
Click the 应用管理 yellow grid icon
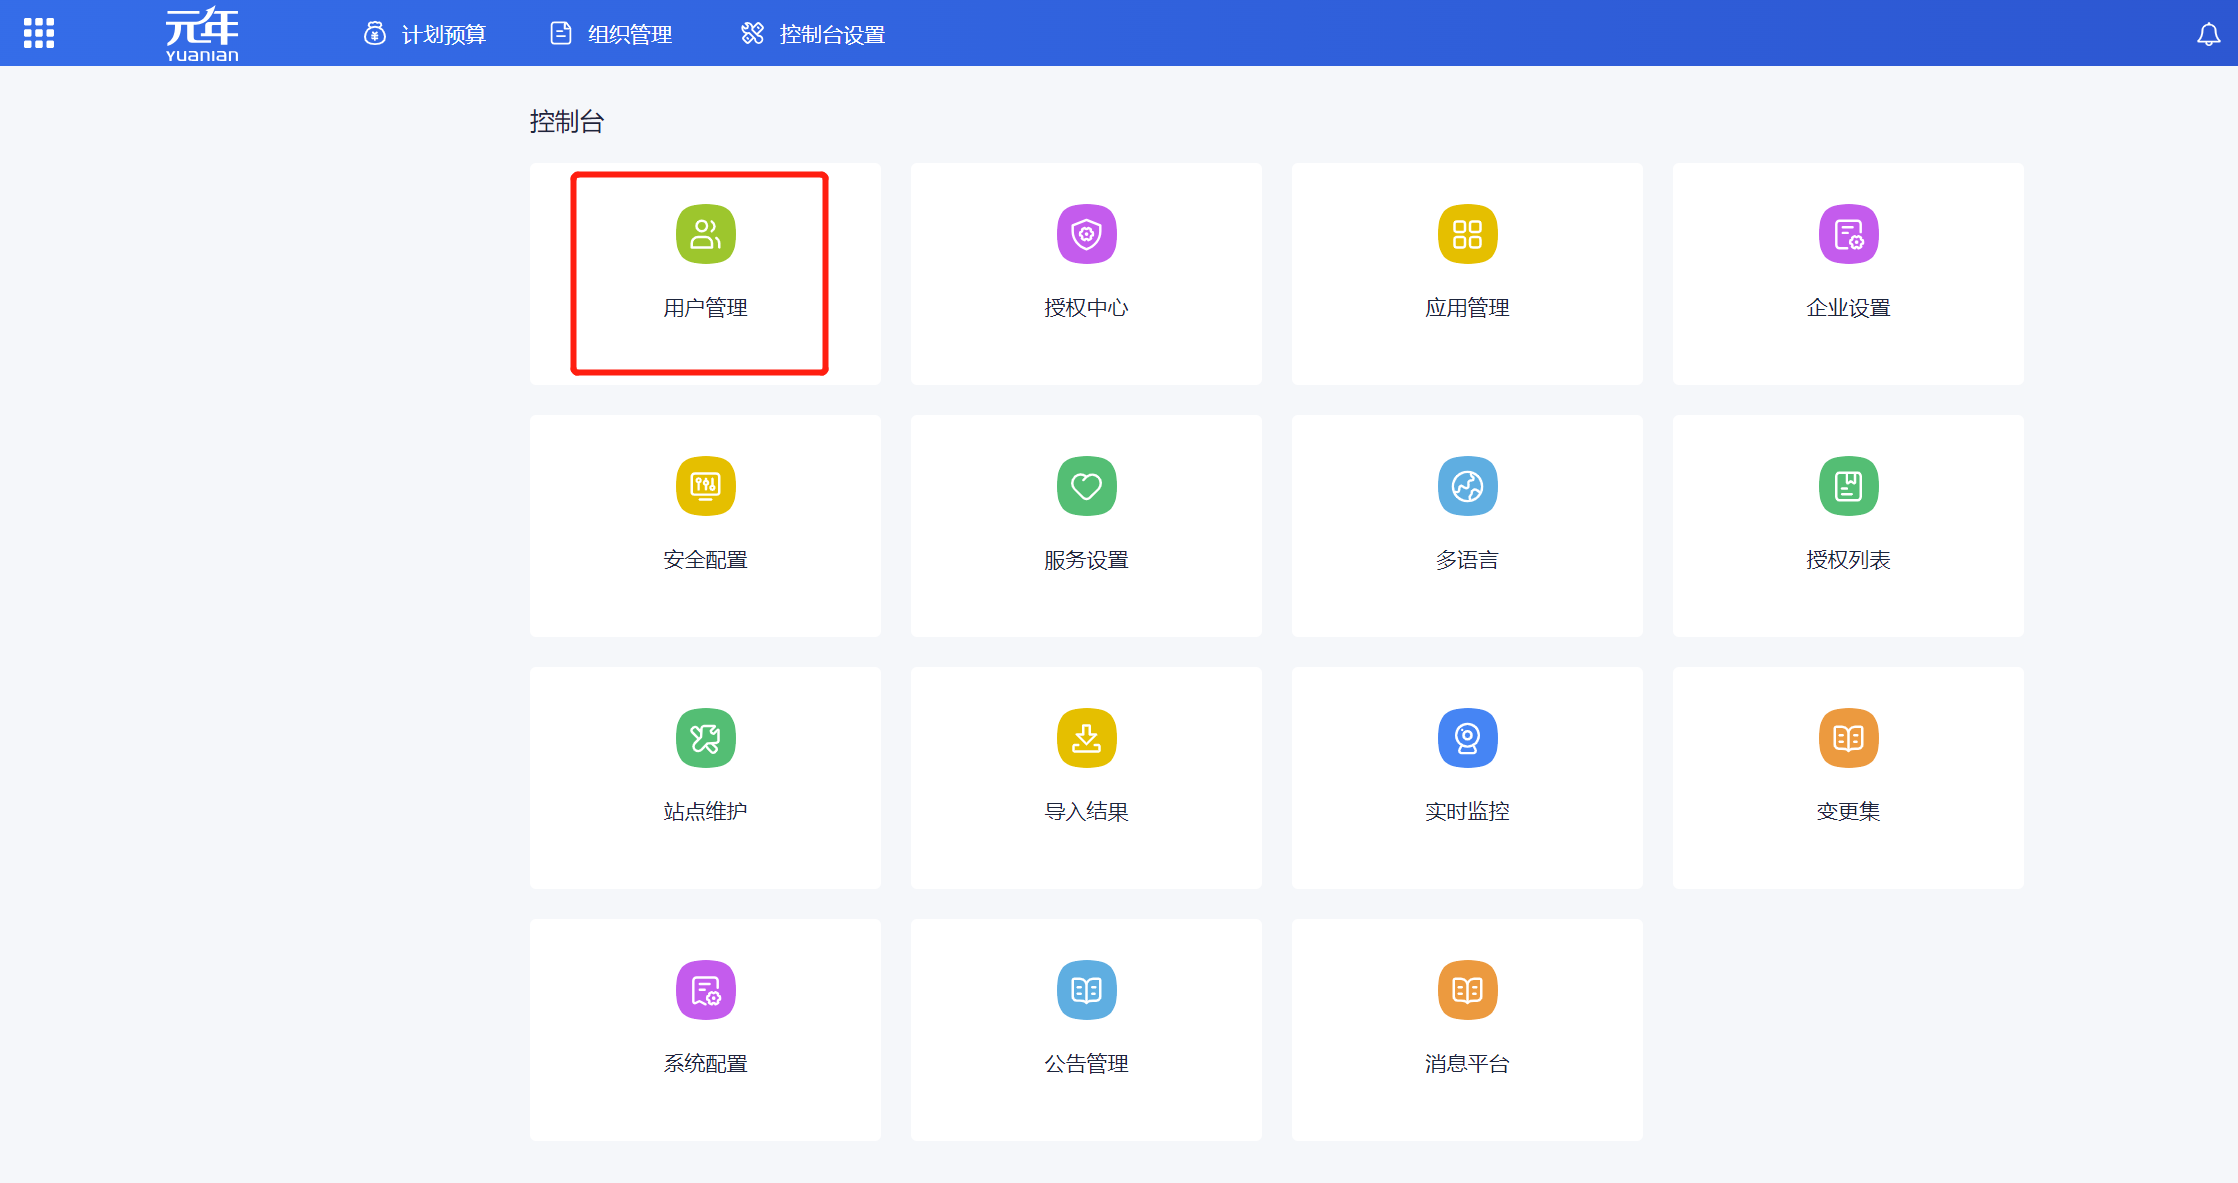[x=1467, y=235]
